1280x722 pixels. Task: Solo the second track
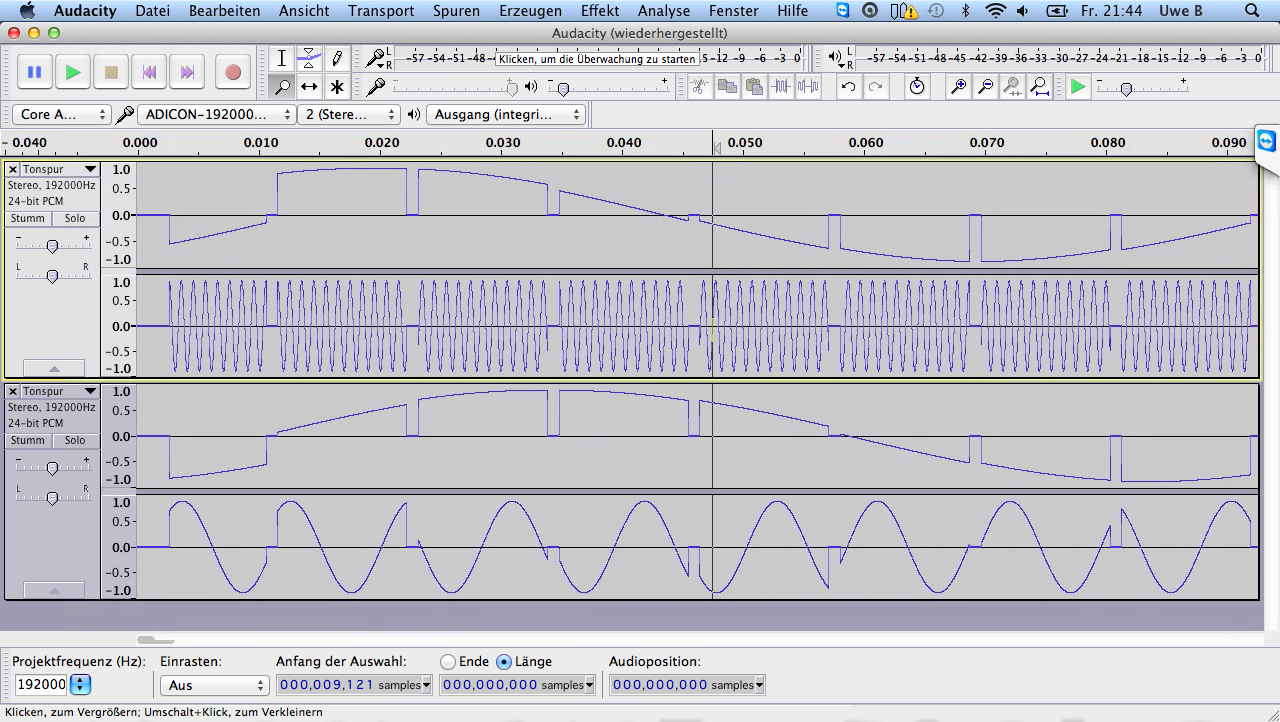(x=75, y=441)
